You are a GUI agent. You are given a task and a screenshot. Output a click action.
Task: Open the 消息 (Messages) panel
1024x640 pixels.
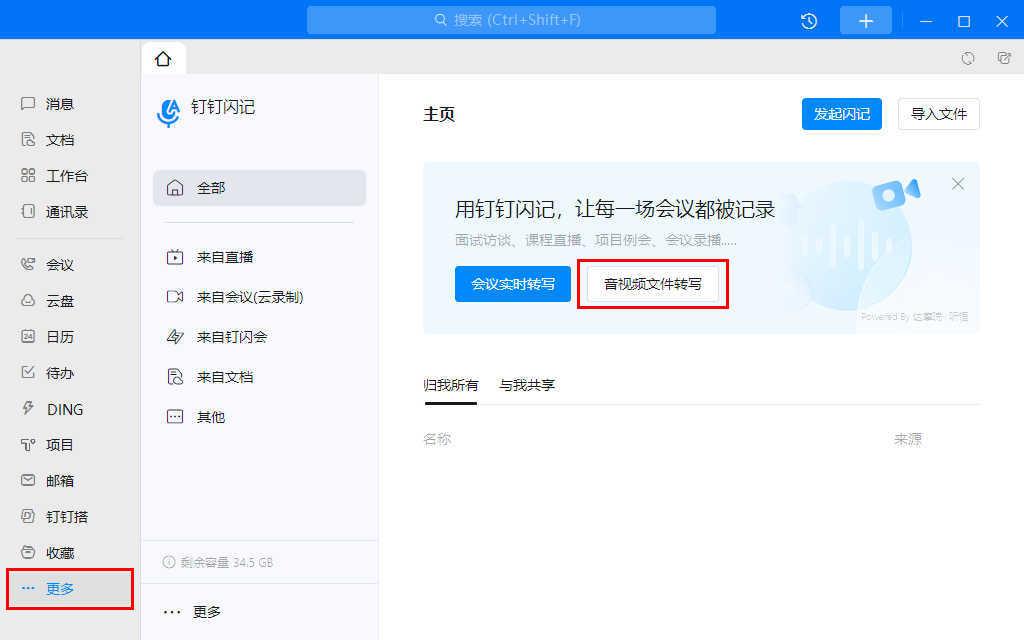[x=57, y=103]
